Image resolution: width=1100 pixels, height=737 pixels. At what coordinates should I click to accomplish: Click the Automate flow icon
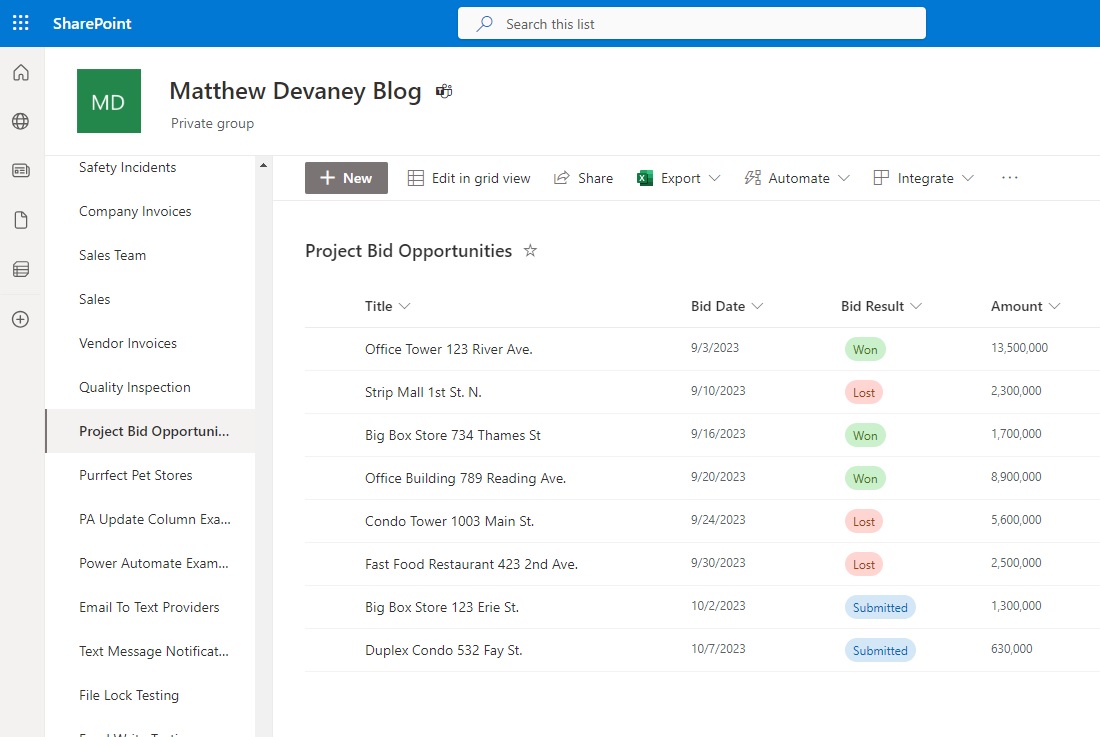pos(752,177)
